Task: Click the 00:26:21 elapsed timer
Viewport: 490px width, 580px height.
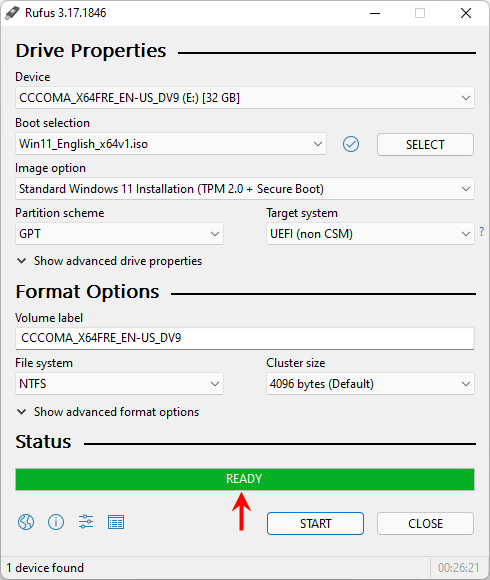Action: pos(459,568)
